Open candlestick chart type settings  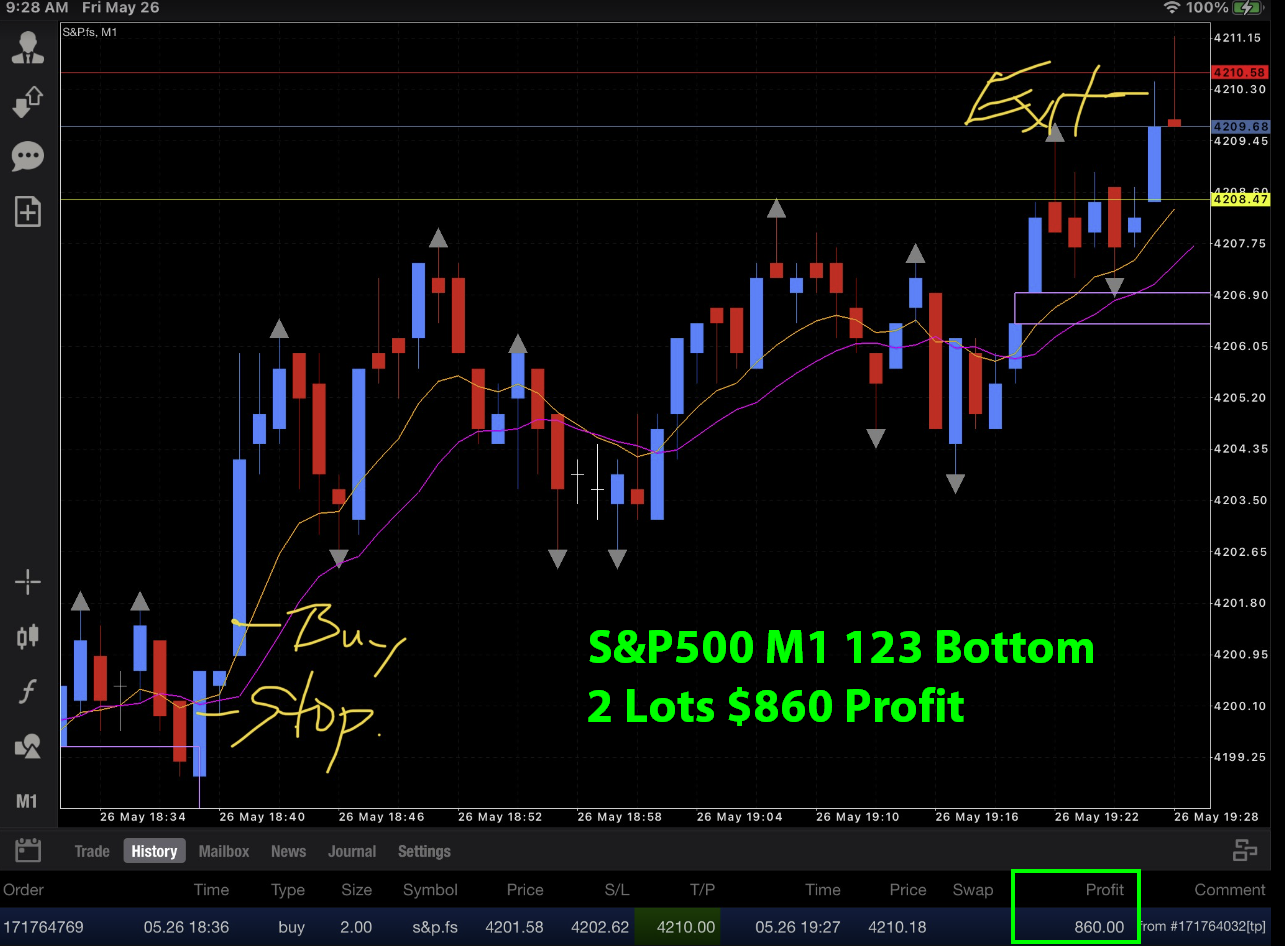coord(27,636)
